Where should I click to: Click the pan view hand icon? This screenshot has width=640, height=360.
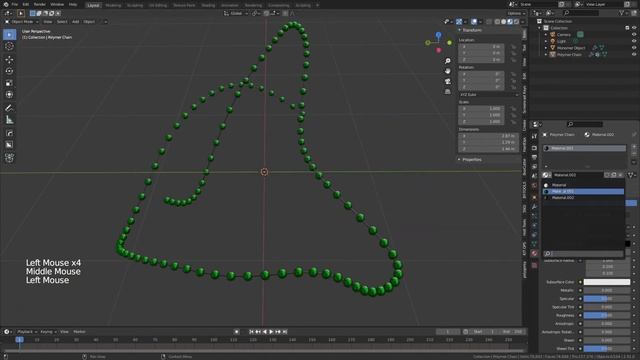[x=448, y=71]
